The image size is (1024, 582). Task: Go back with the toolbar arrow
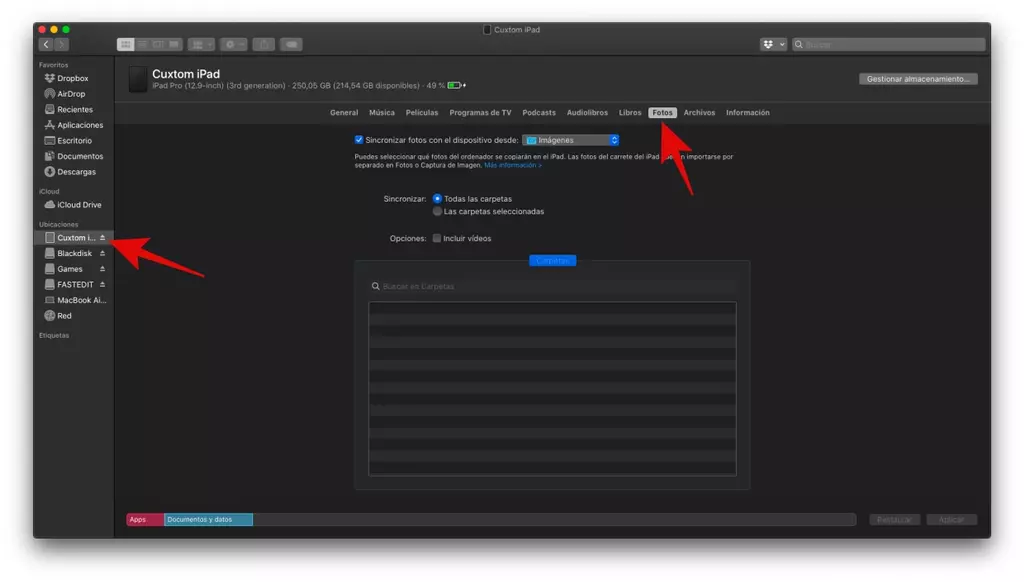coord(45,45)
